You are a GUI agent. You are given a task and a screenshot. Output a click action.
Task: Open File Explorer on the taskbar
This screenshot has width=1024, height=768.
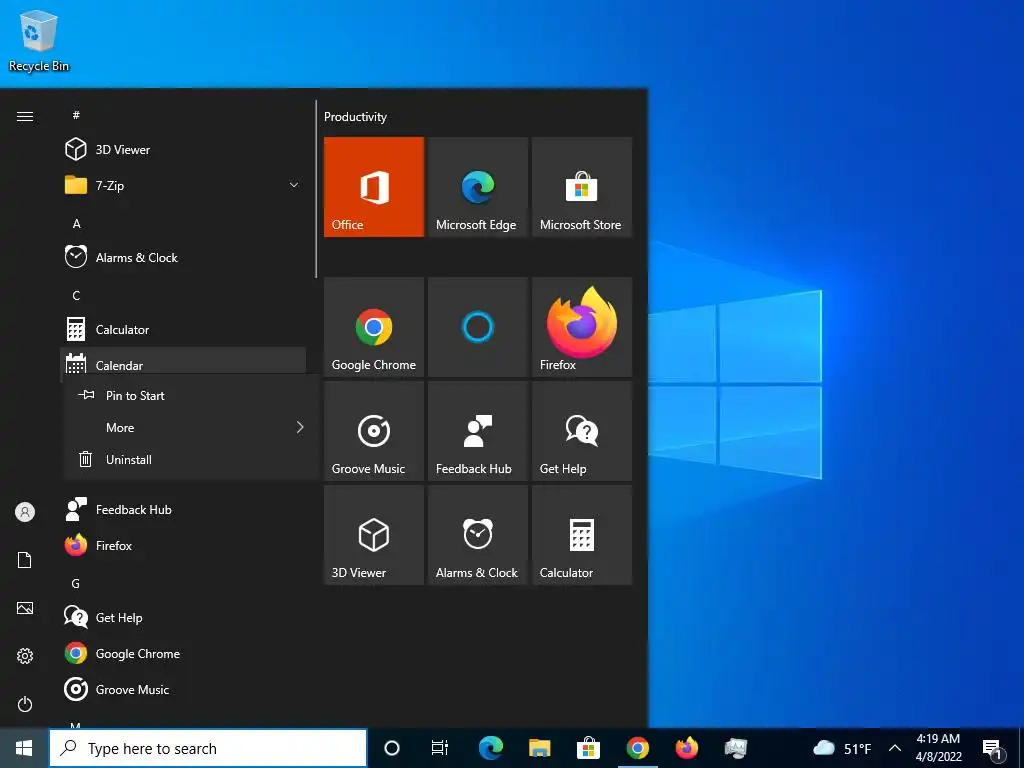click(x=539, y=748)
